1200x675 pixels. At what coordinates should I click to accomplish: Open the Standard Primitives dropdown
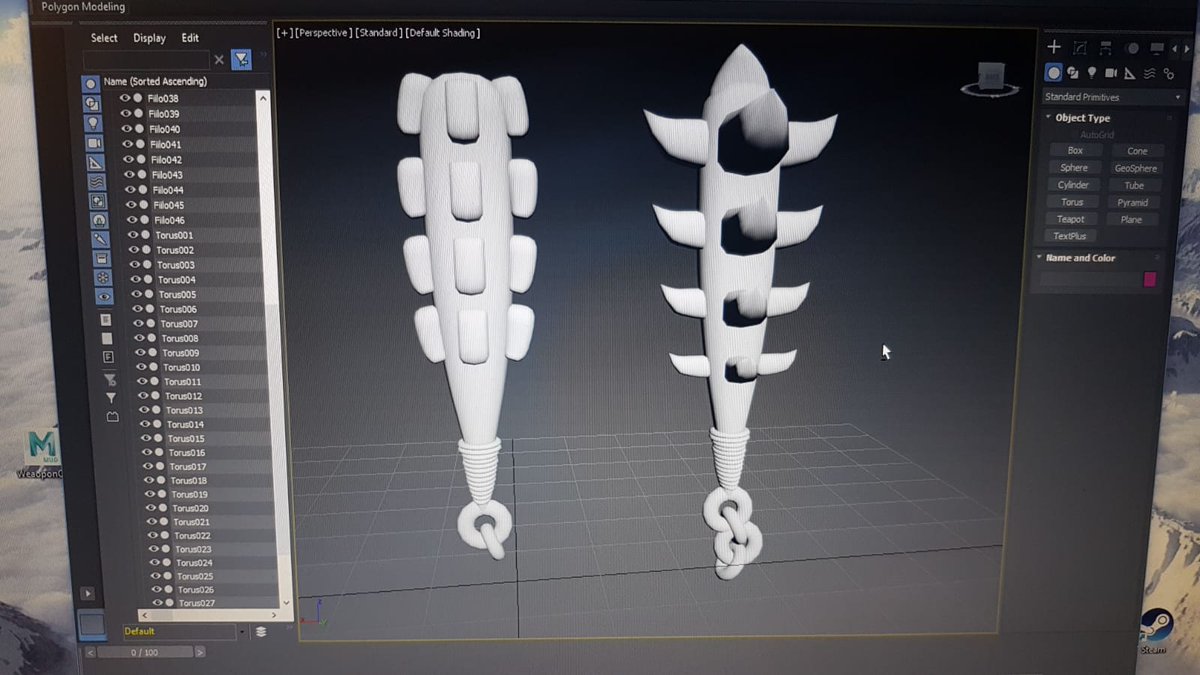(1112, 97)
